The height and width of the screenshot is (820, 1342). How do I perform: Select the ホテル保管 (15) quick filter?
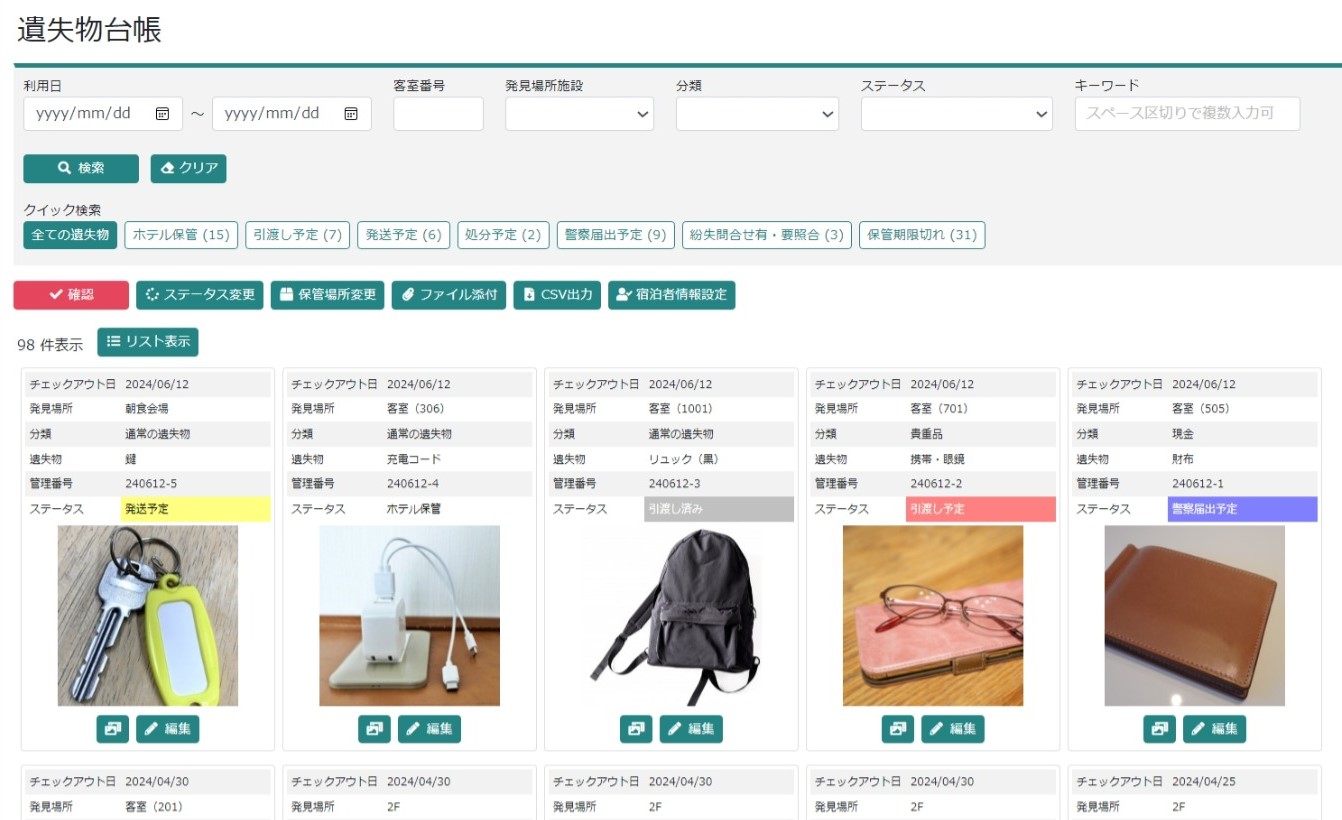181,235
